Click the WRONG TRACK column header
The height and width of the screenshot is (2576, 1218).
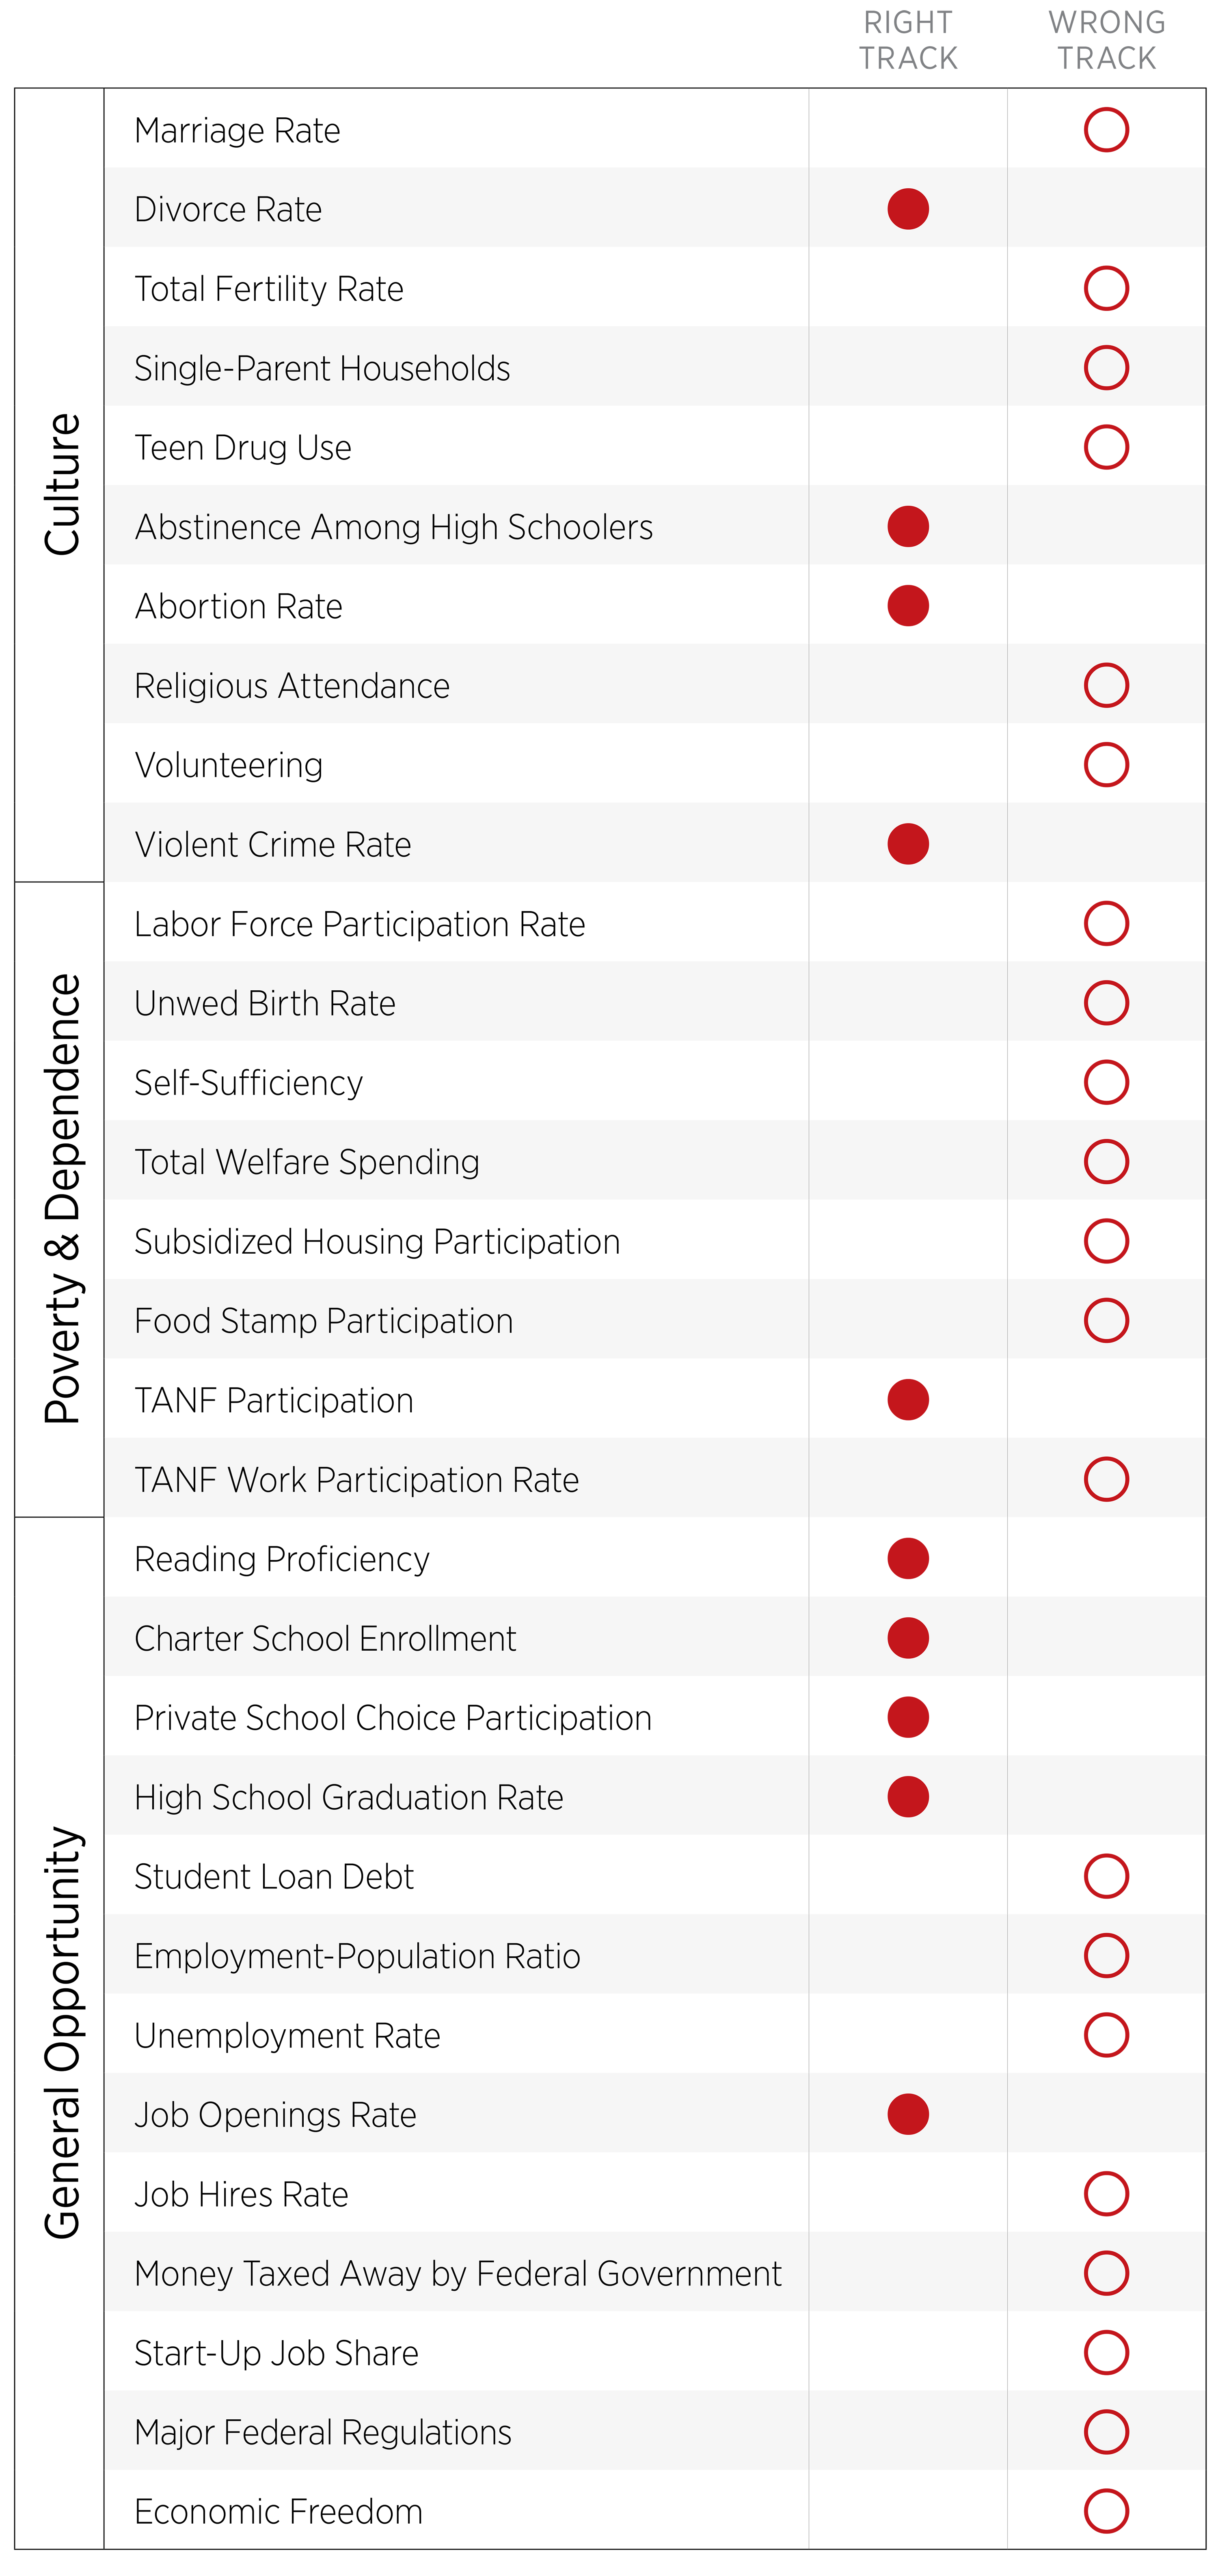pyautogui.click(x=1106, y=40)
